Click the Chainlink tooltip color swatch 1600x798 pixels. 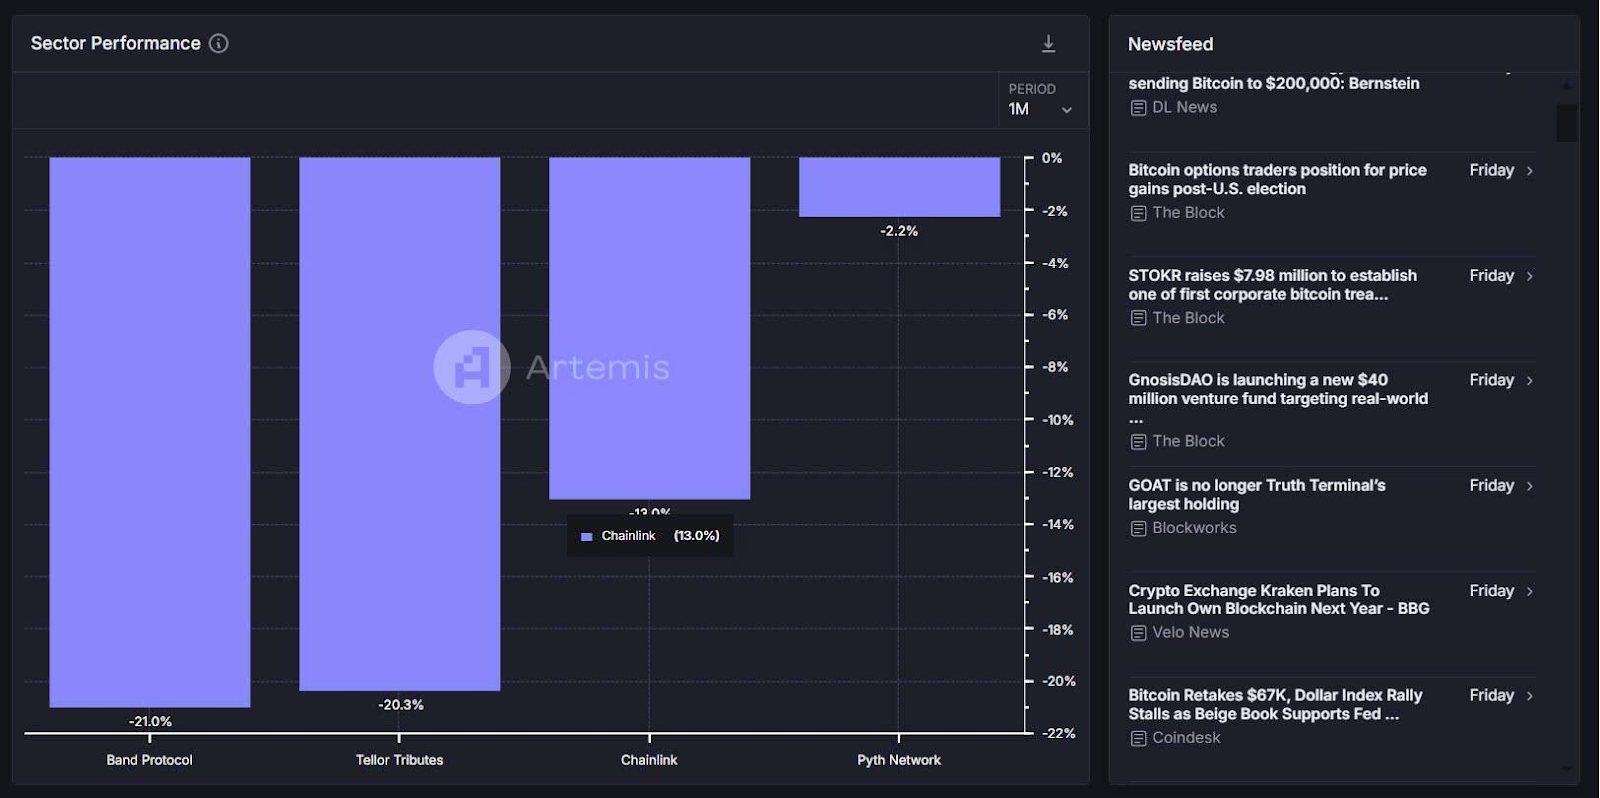tap(587, 537)
